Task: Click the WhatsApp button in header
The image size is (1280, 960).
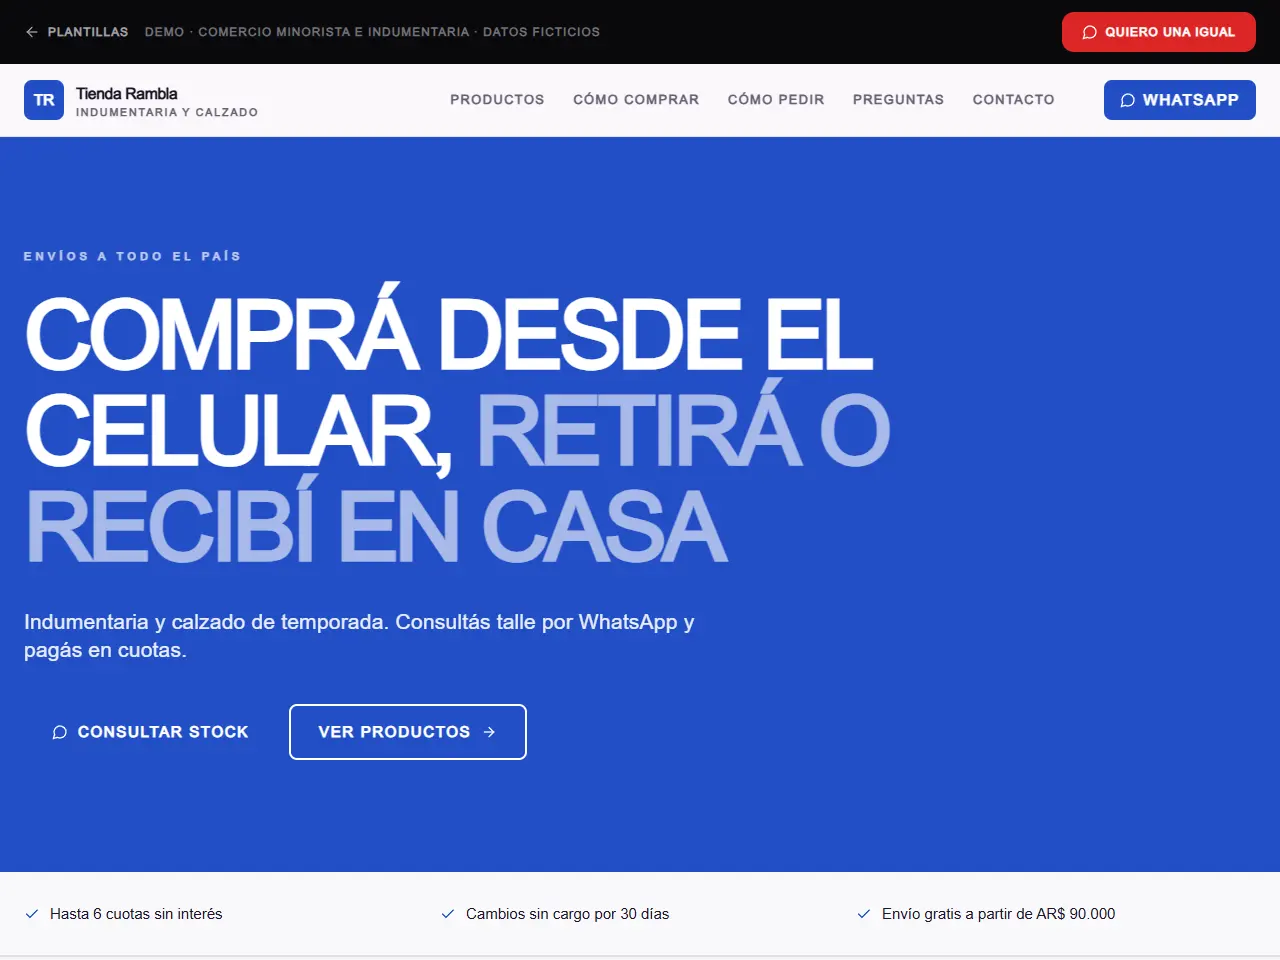Action: coord(1180,100)
